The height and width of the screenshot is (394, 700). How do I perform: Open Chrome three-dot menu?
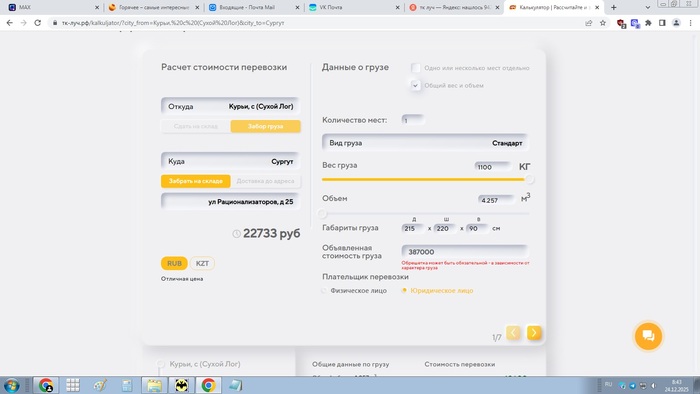pos(691,23)
